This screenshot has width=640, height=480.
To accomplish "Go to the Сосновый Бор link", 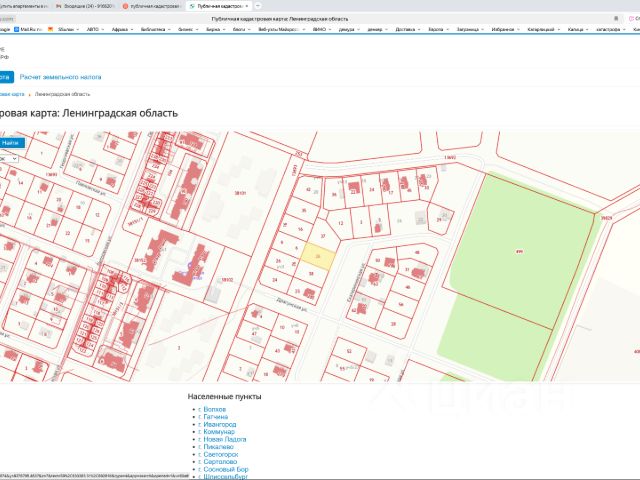I will [223, 468].
